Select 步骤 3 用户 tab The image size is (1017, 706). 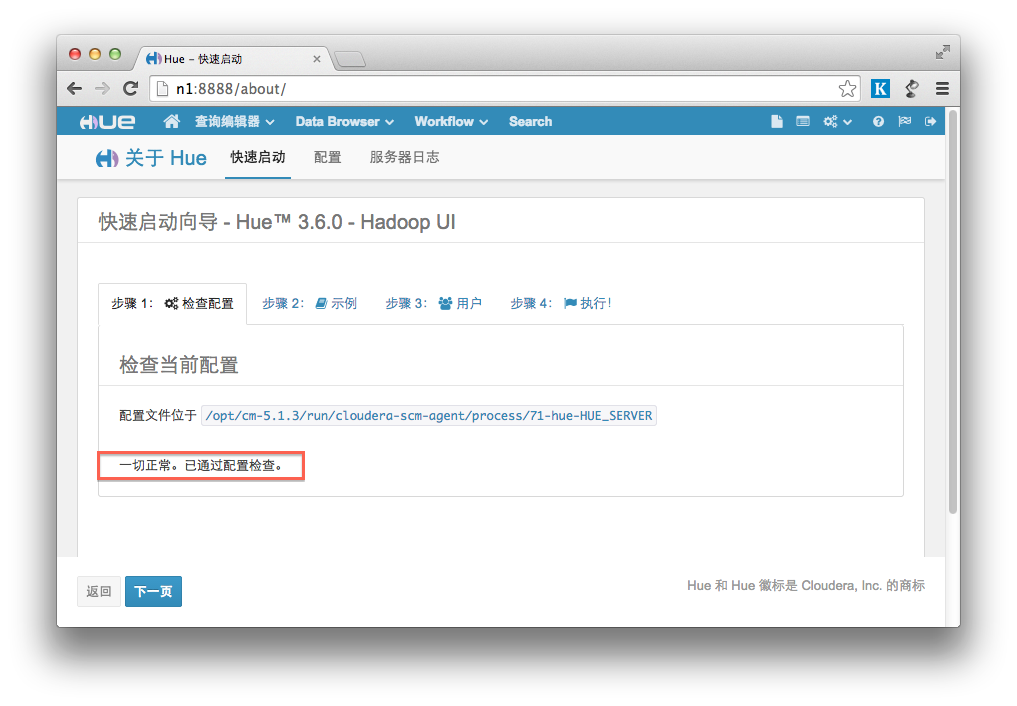coord(433,303)
